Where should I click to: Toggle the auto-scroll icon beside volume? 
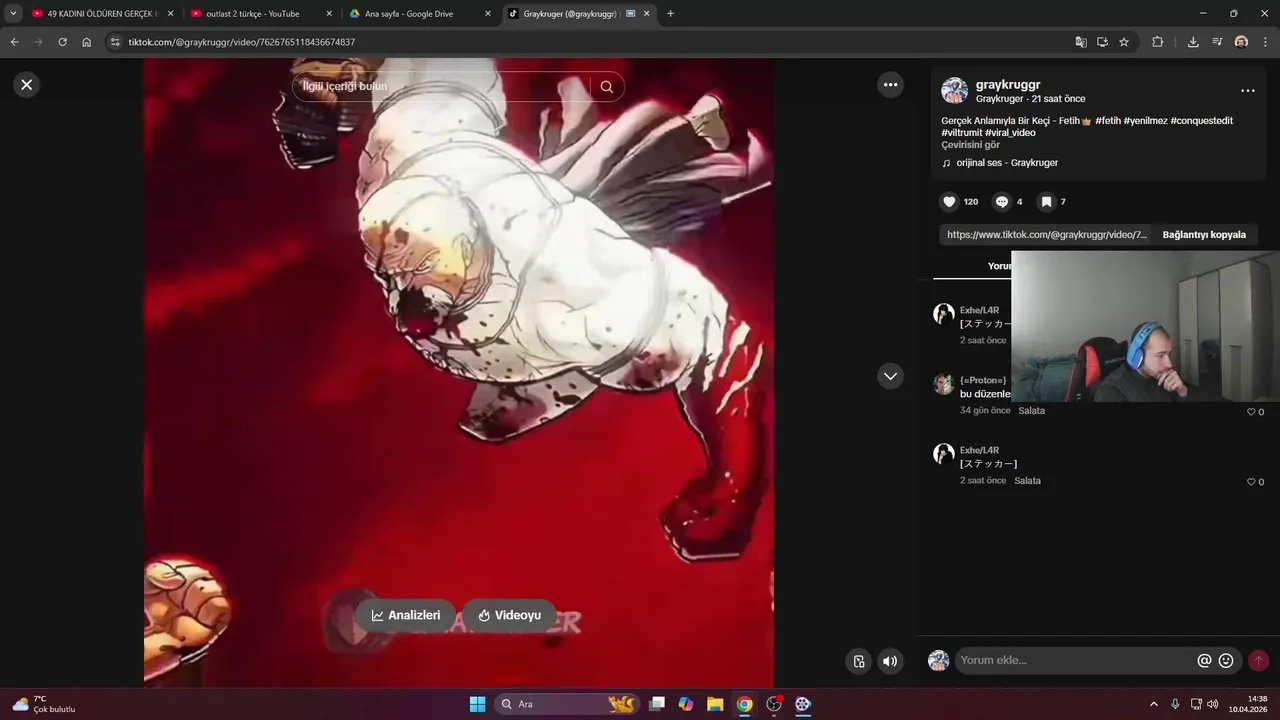tap(858, 661)
